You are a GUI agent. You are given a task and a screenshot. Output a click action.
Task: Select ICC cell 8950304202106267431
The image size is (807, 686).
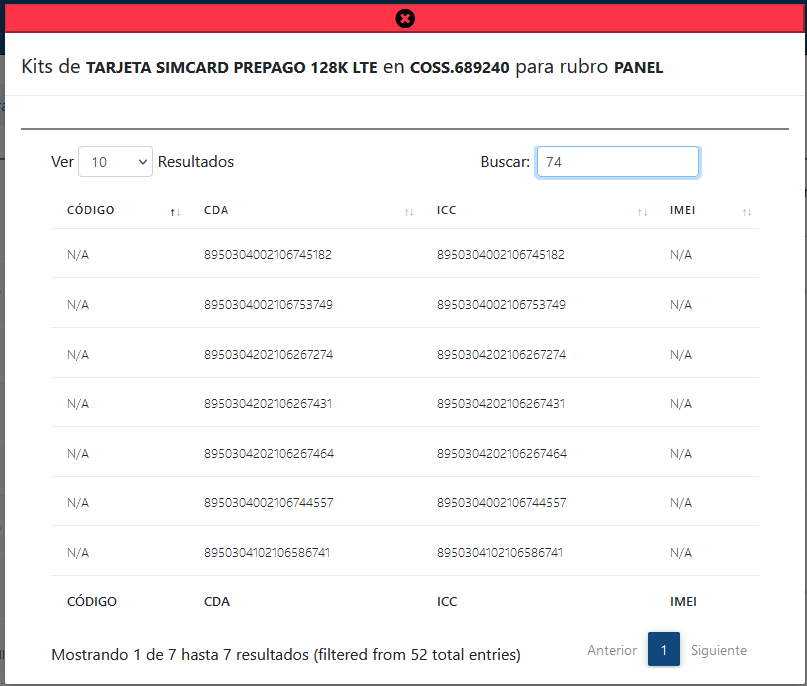[x=501, y=404]
